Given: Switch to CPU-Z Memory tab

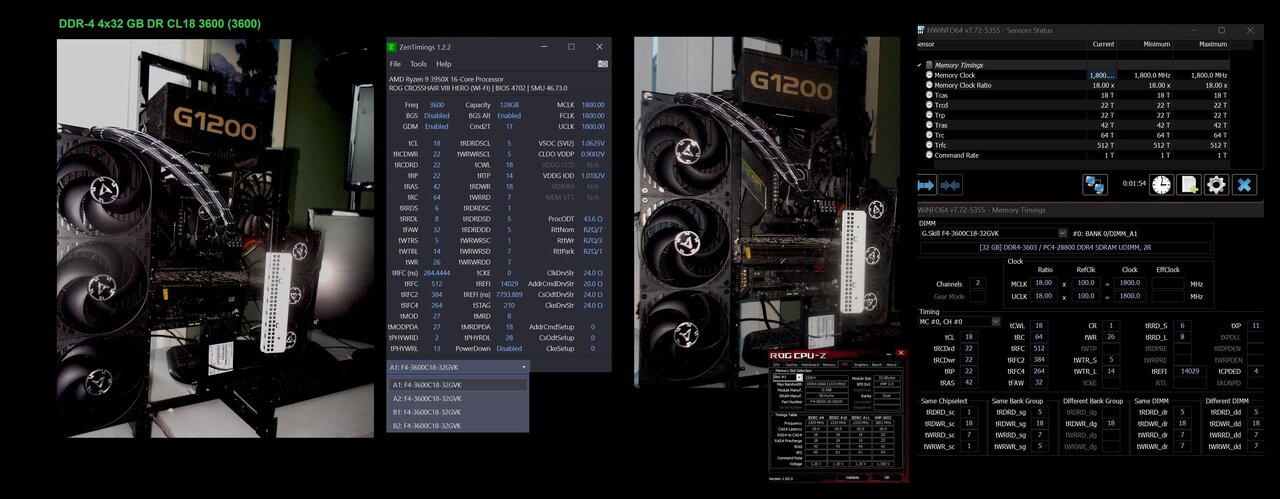Looking at the screenshot, I should (x=828, y=365).
